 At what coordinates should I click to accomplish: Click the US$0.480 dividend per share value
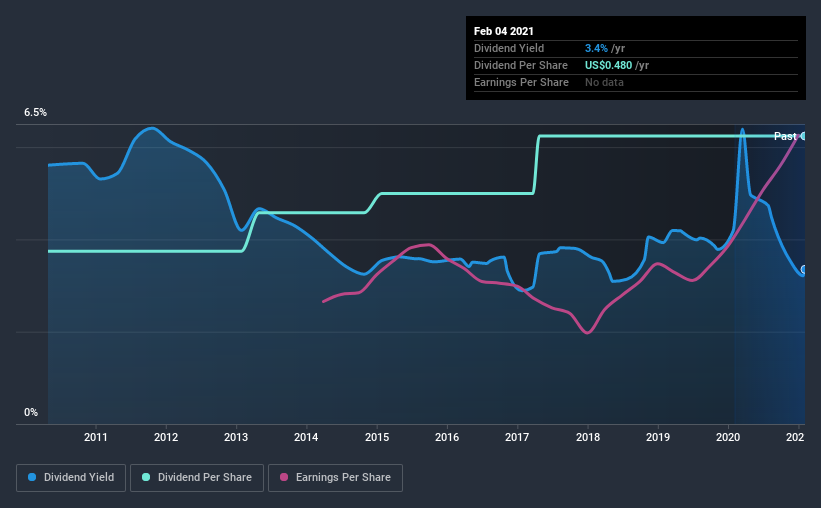(x=608, y=65)
